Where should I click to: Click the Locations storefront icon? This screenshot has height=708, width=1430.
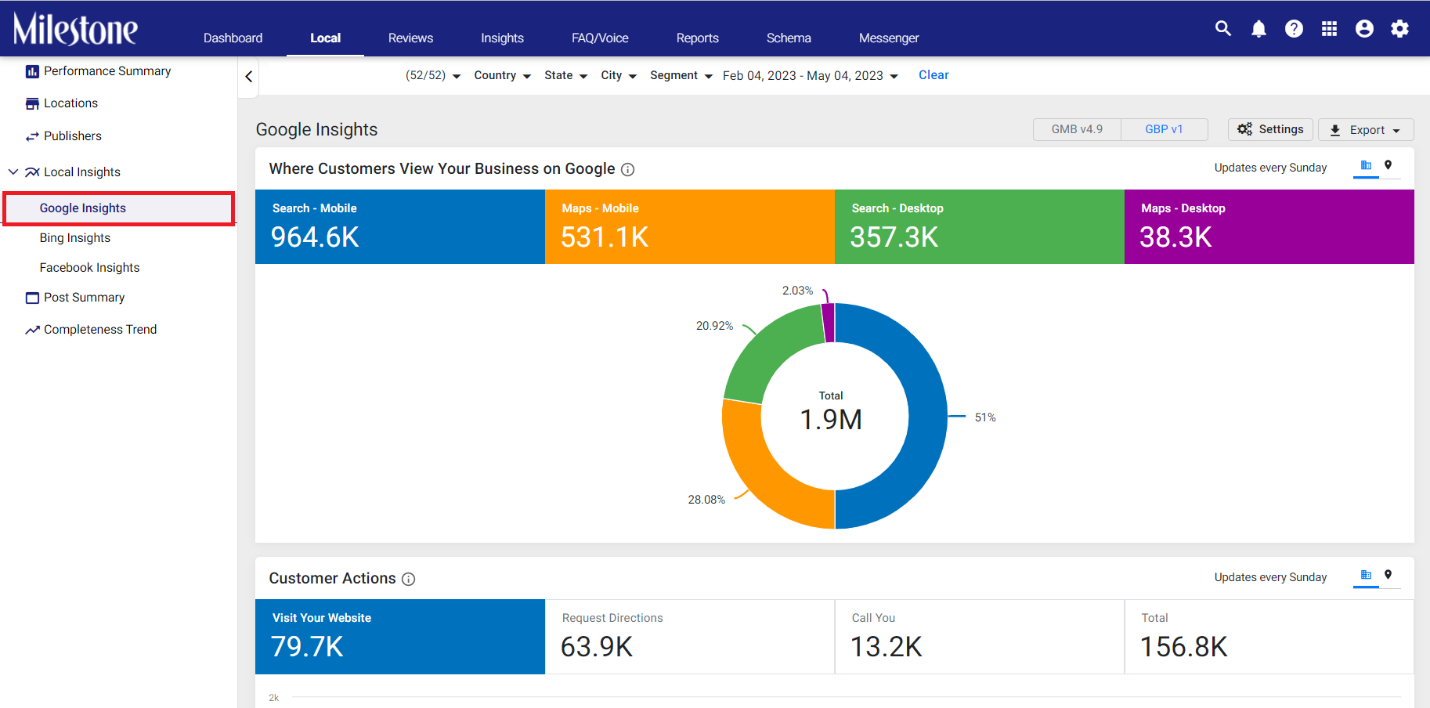coord(32,103)
